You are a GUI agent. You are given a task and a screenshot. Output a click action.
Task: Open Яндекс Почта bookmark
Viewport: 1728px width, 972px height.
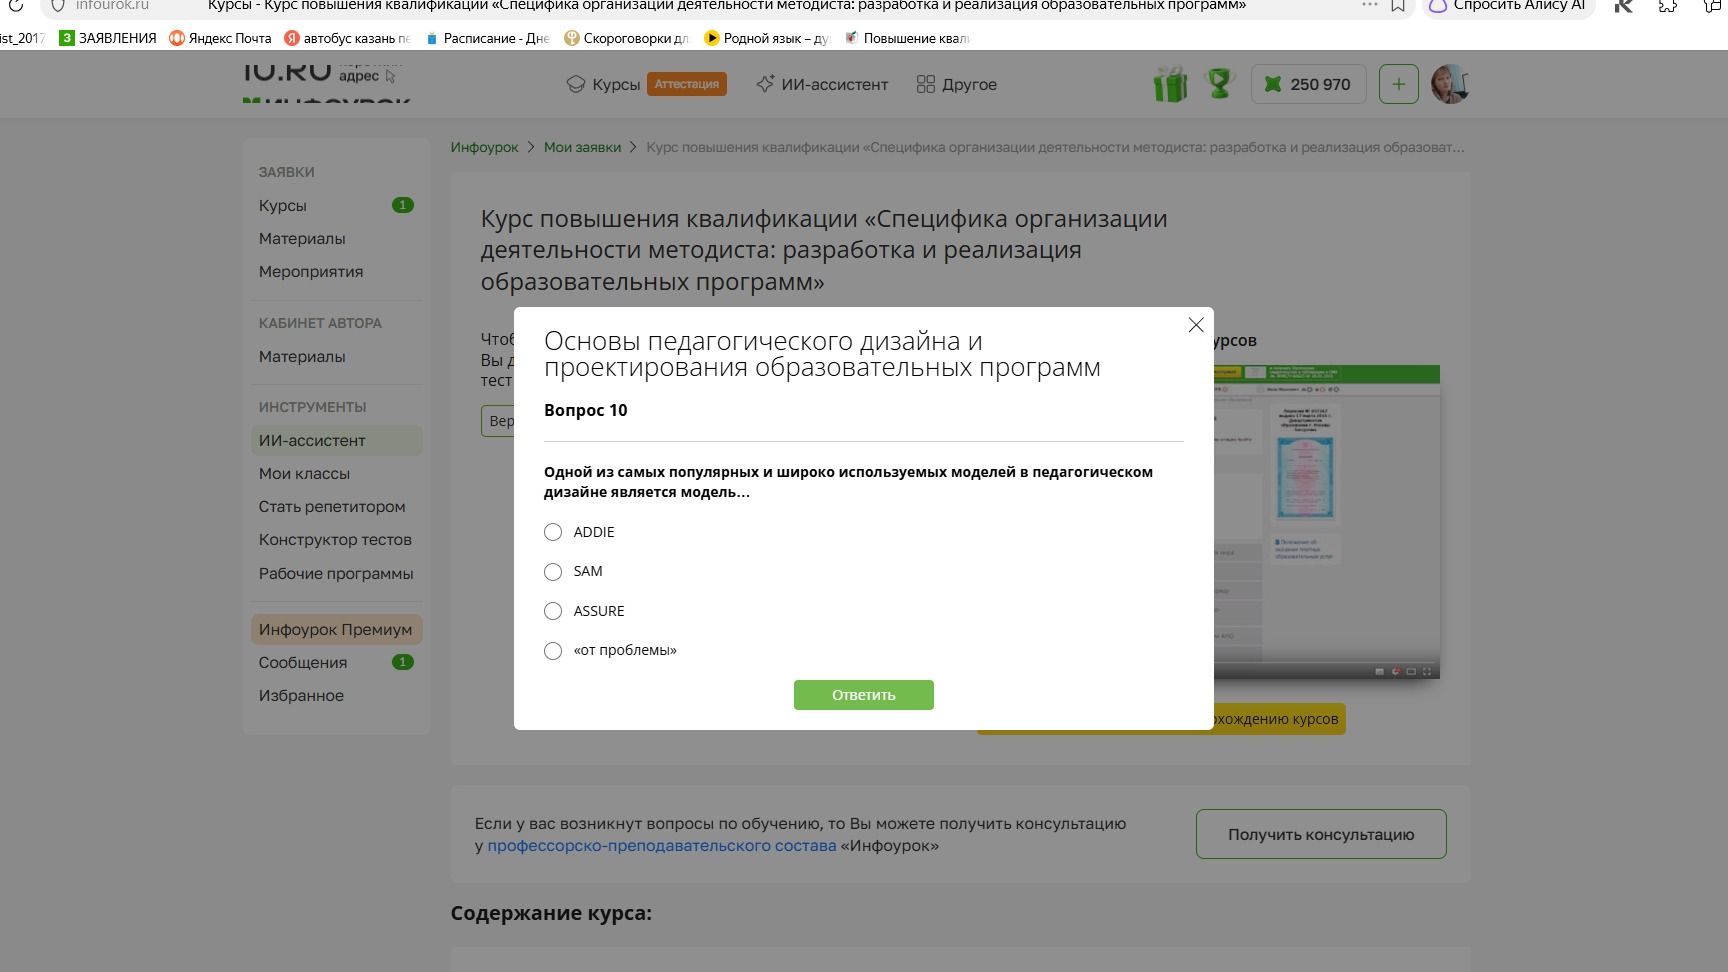coord(220,38)
